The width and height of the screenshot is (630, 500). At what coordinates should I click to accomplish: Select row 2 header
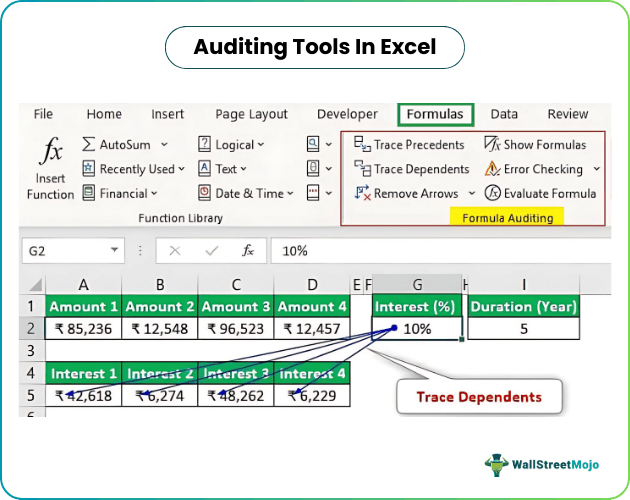[x=31, y=329]
